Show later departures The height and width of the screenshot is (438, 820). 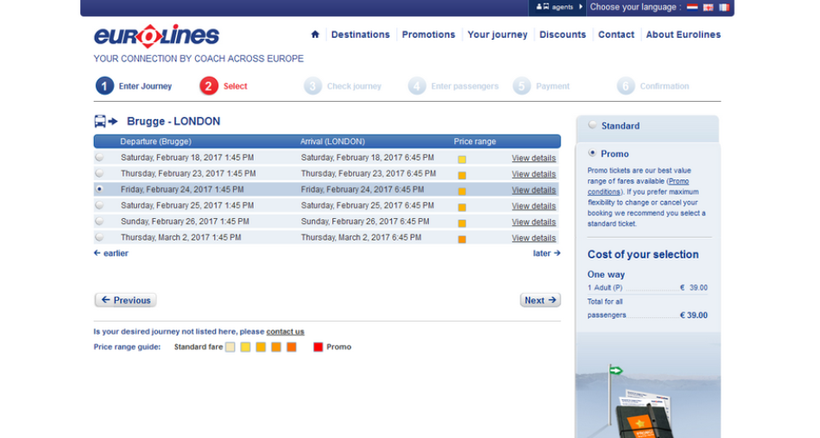[546, 253]
